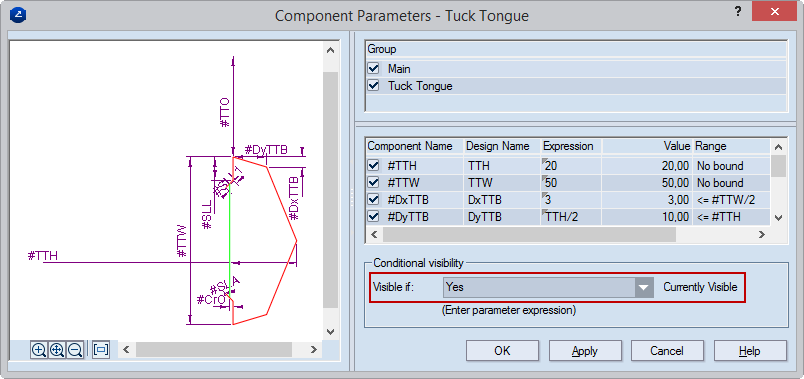Toggle the #DxTTB parameter checkbox

373,200
